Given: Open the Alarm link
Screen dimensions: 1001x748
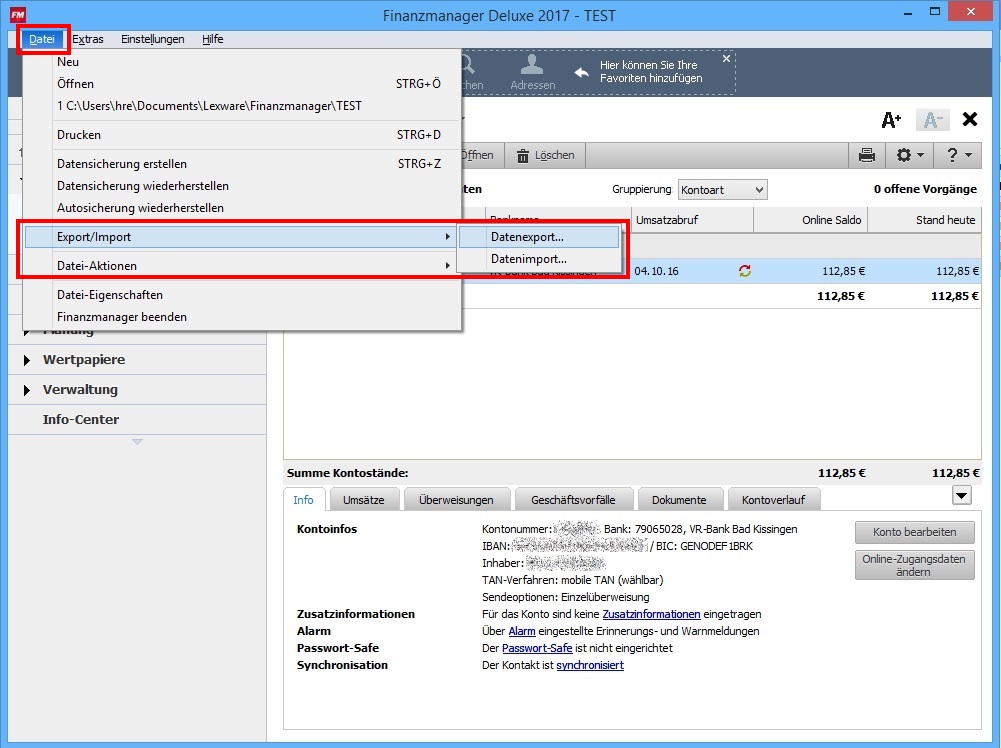Looking at the screenshot, I should coord(522,631).
